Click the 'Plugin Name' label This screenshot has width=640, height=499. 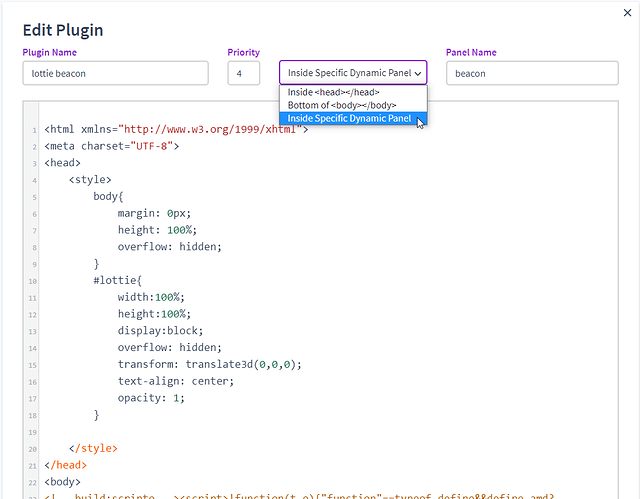tap(49, 52)
